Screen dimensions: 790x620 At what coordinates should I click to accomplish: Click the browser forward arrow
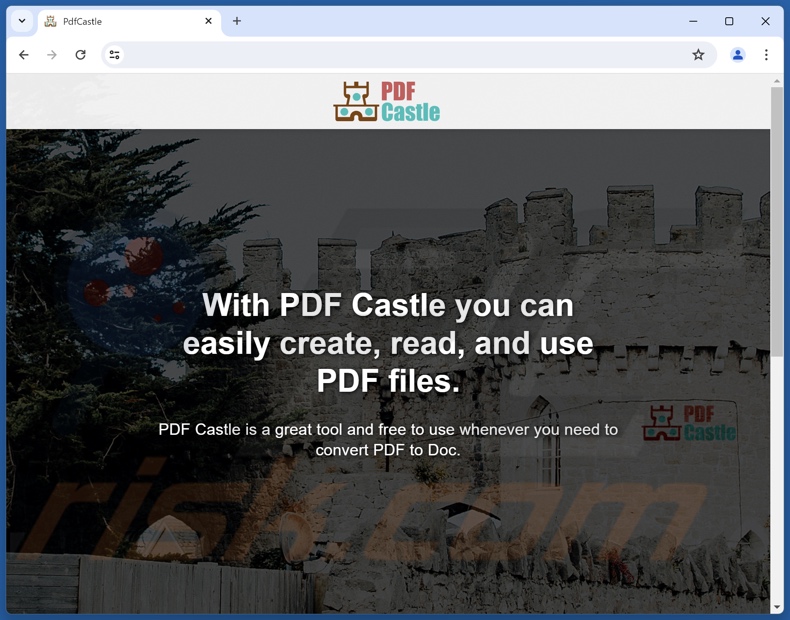point(52,55)
